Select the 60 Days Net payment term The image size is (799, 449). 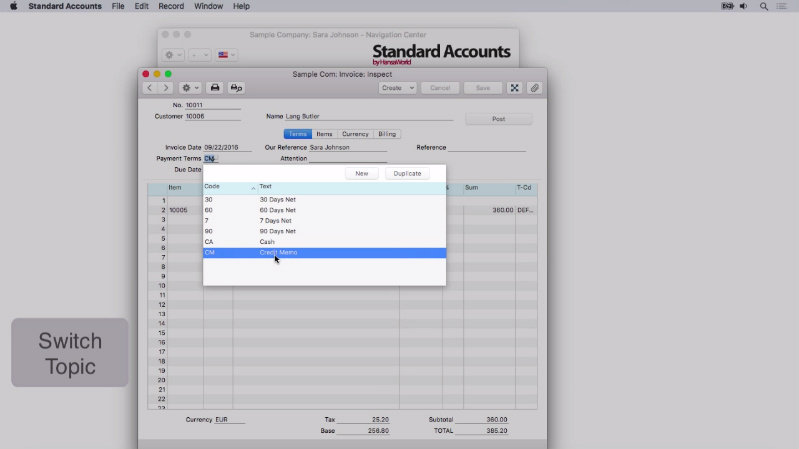(324, 210)
